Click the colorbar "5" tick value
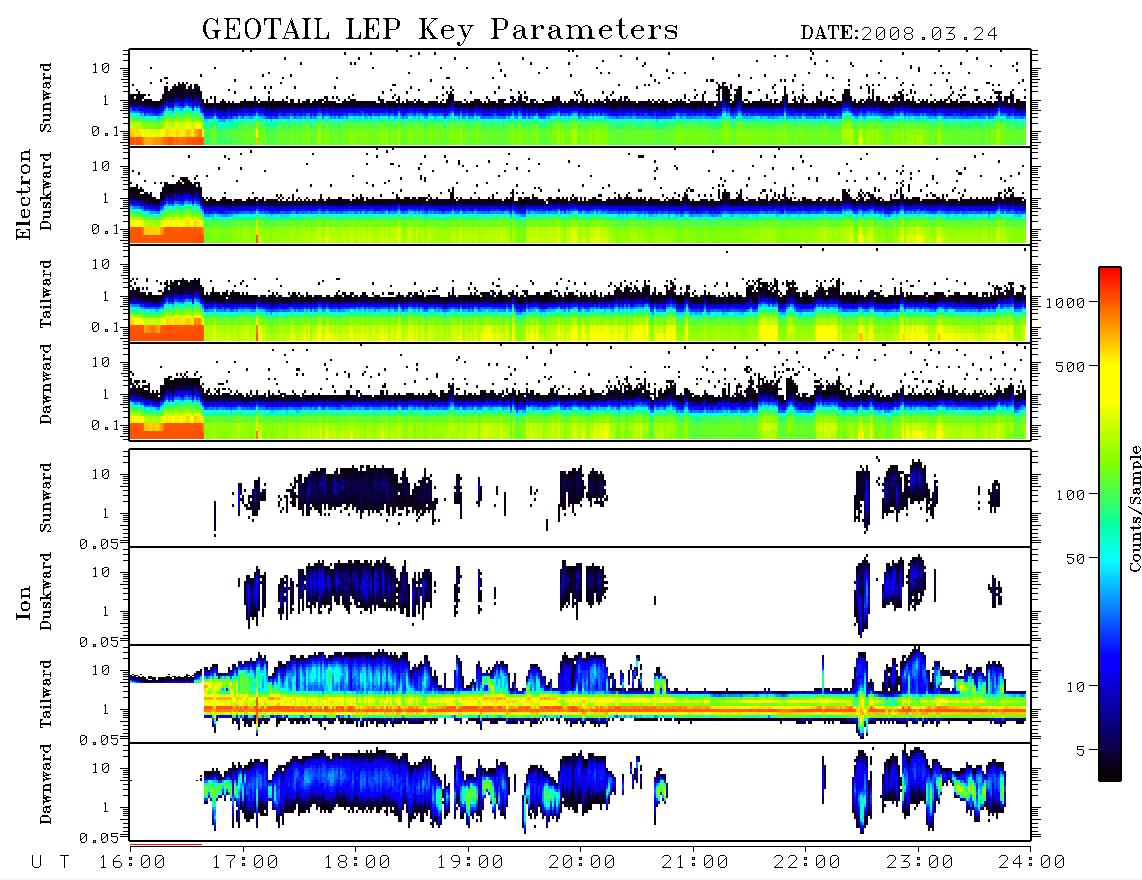The image size is (1142, 880). coord(1080,751)
